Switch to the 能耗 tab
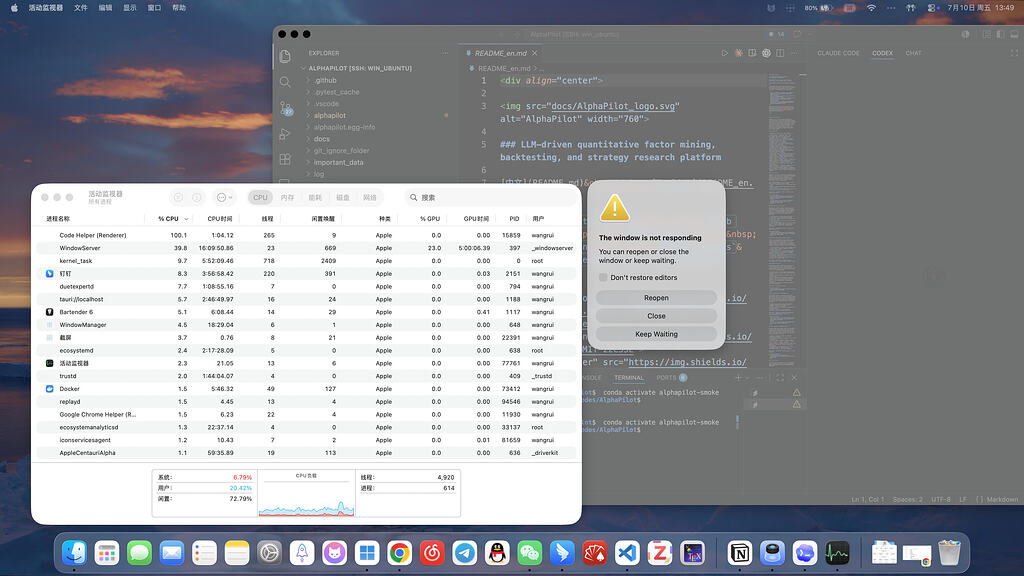Viewport: 1024px width, 576px height. click(315, 197)
